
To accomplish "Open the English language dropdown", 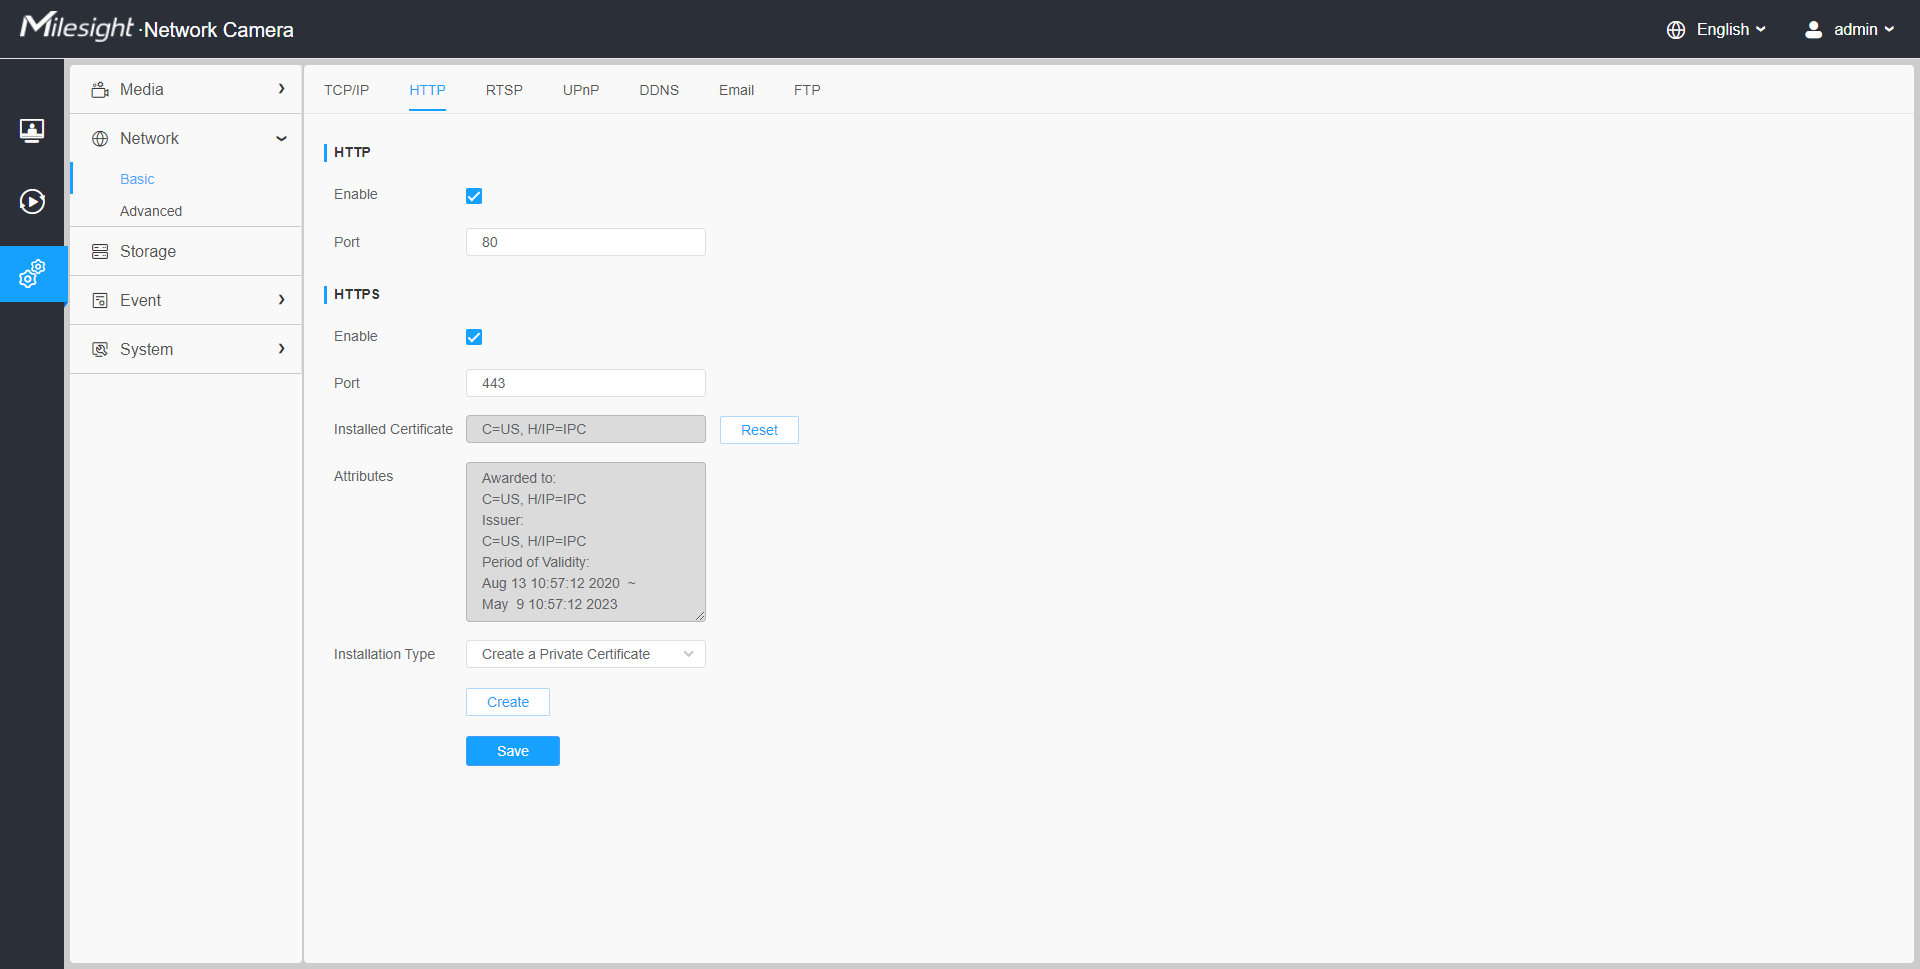I will (x=1730, y=30).
